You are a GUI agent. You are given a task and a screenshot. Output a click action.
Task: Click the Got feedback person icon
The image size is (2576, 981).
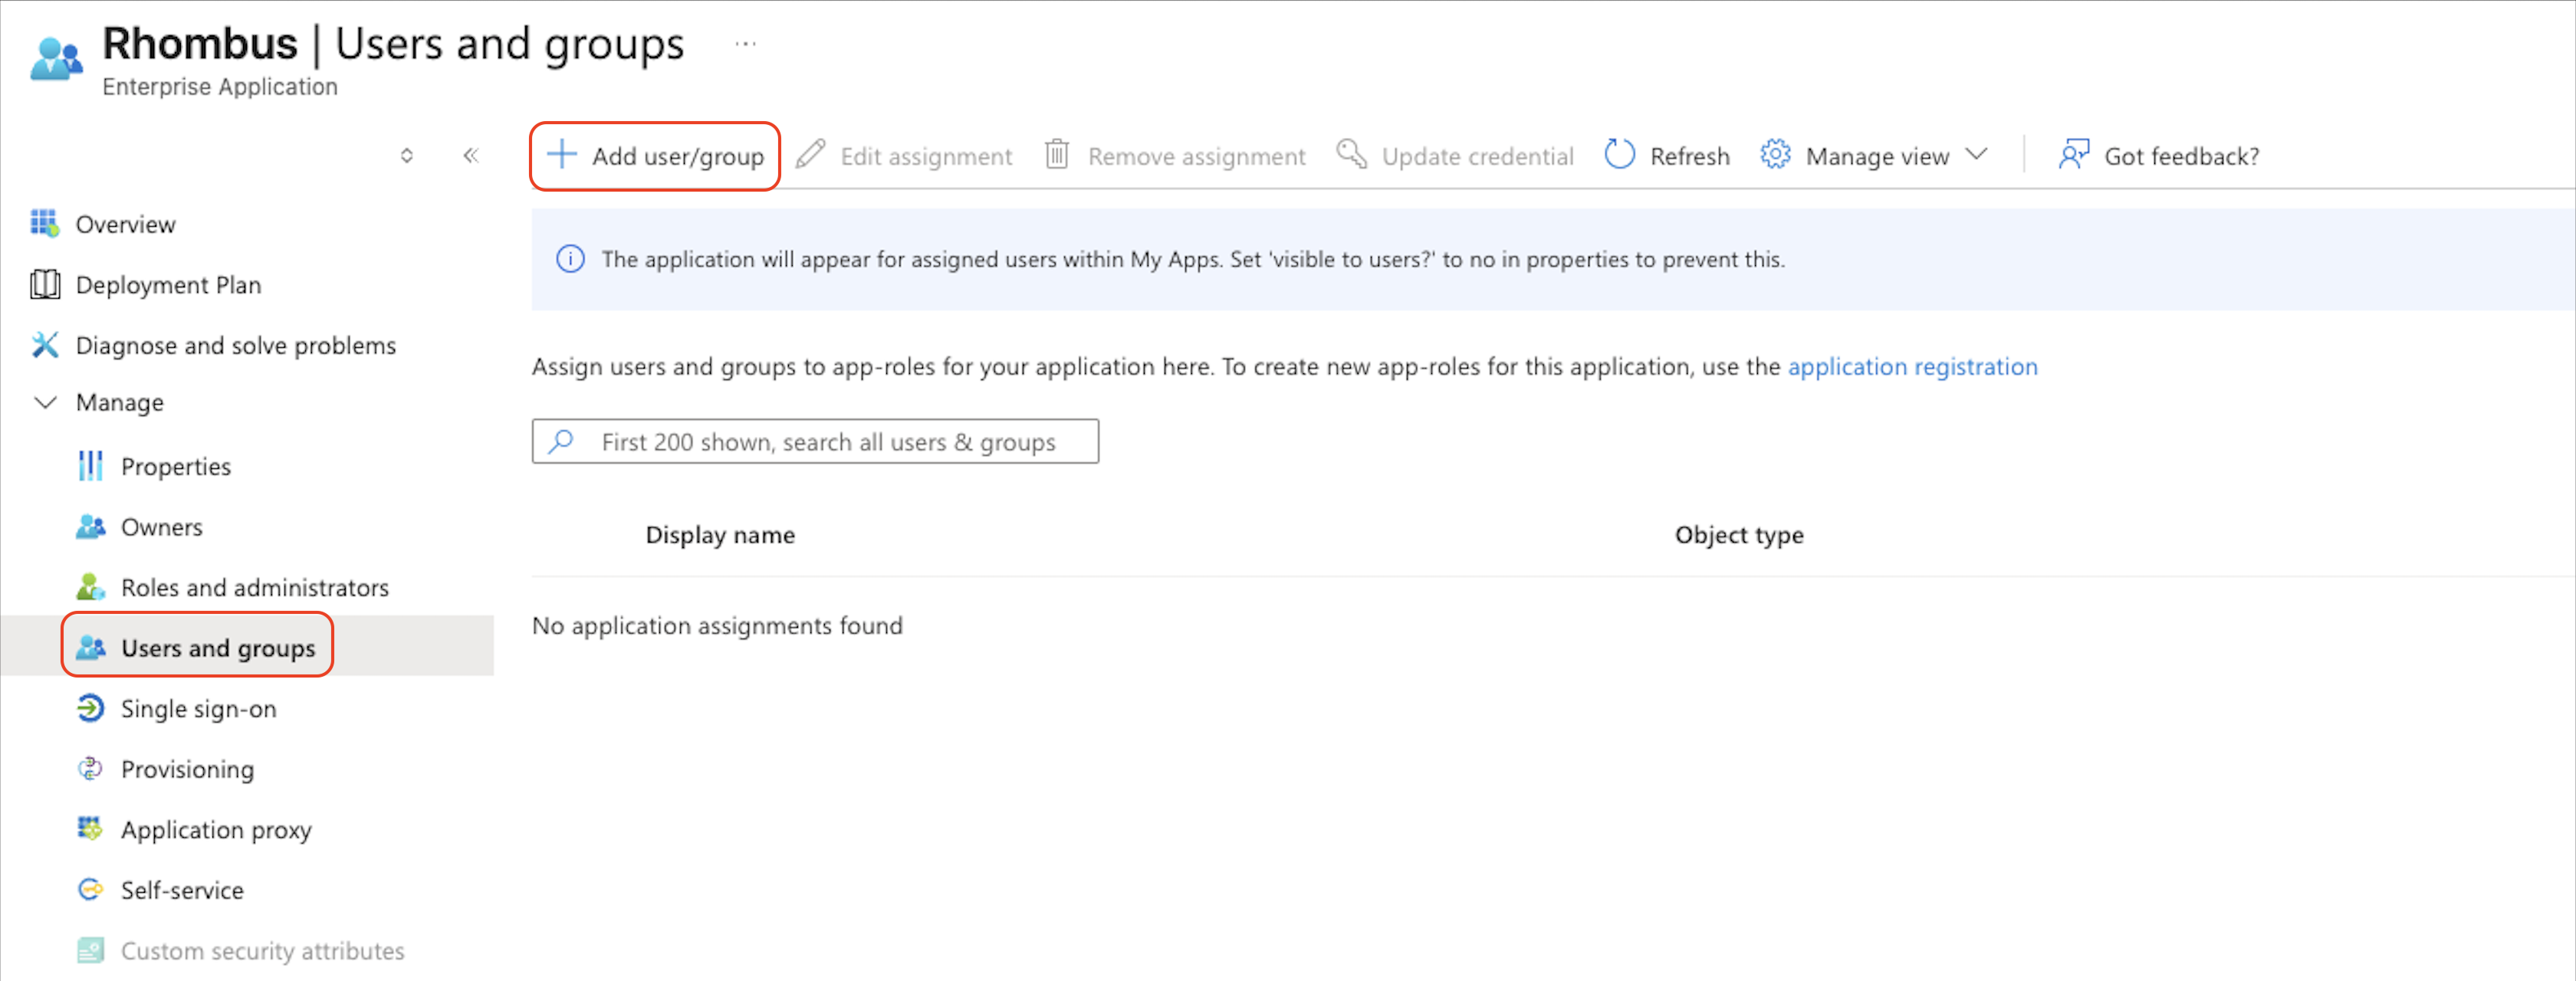click(x=2073, y=155)
